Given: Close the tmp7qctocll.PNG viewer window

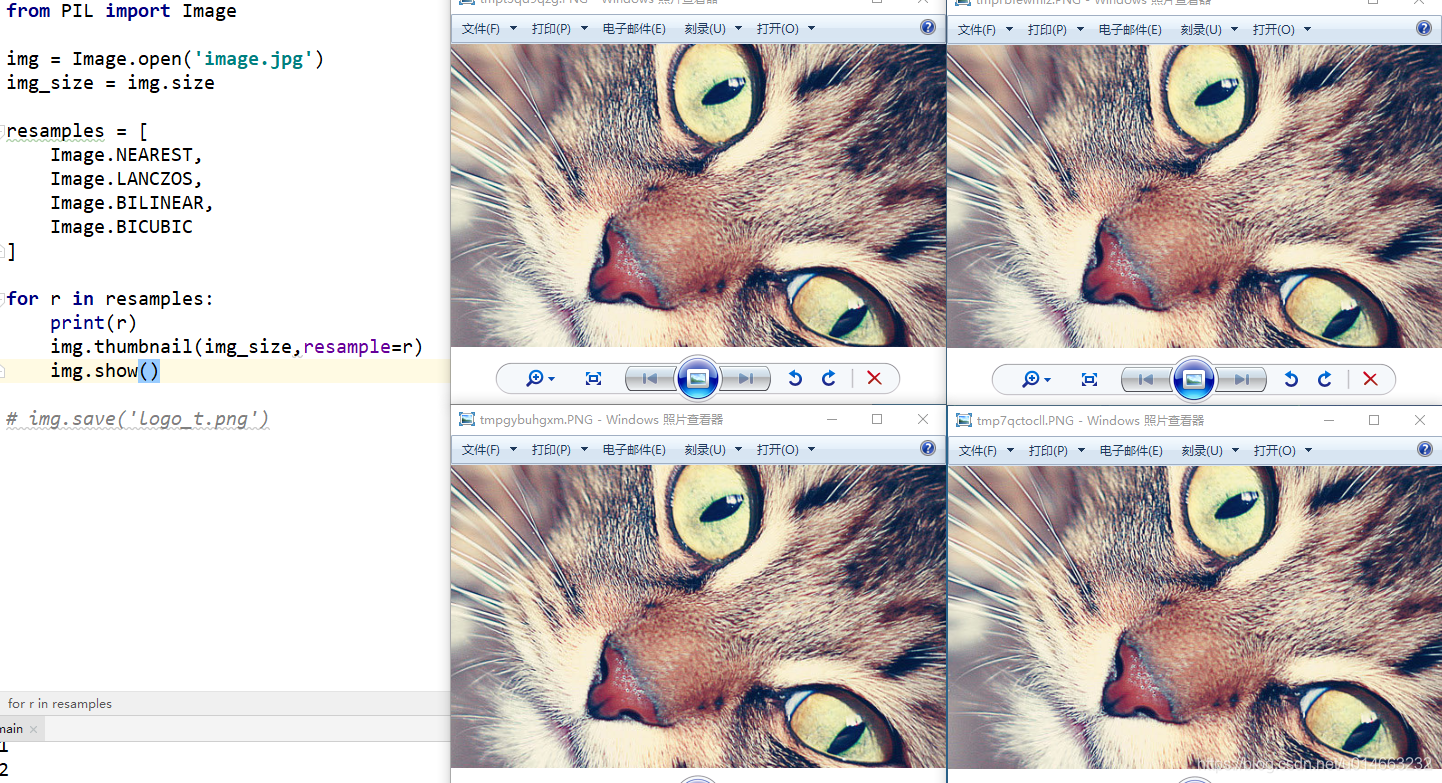Looking at the screenshot, I should (x=1419, y=420).
